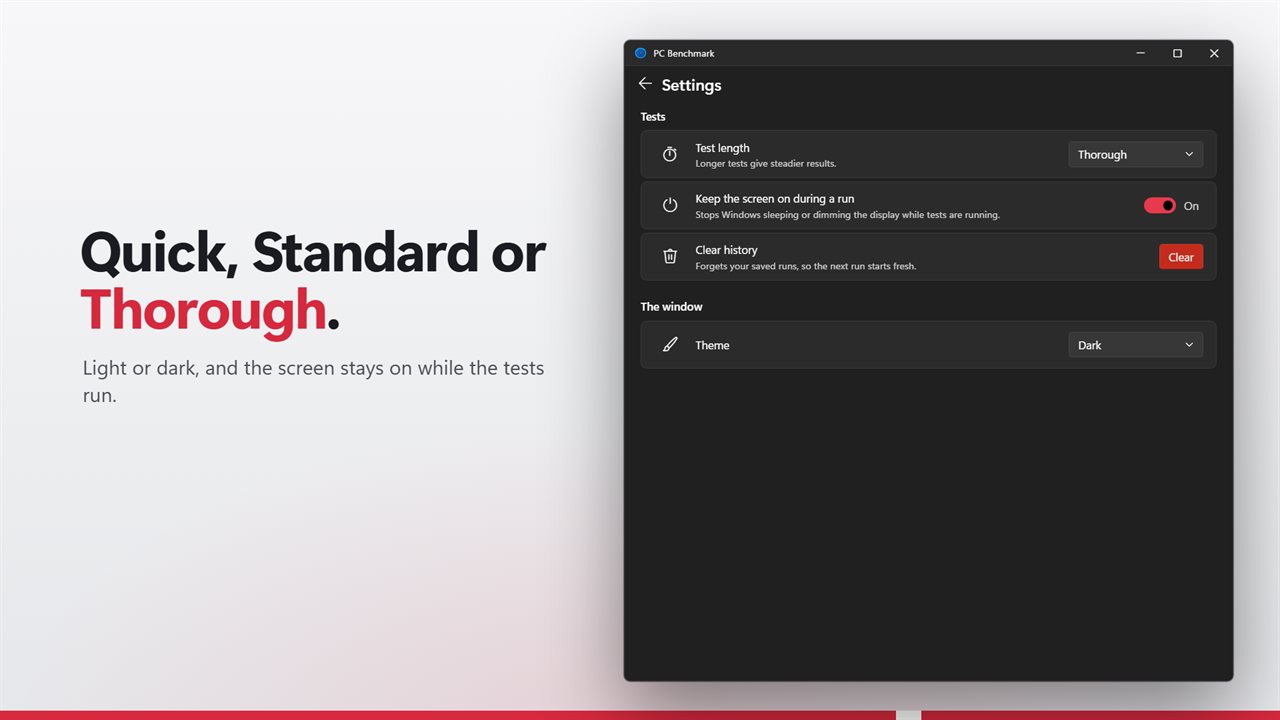Click 'Longer tests give steadier results.' description
The image size is (1280, 720).
[766, 163]
